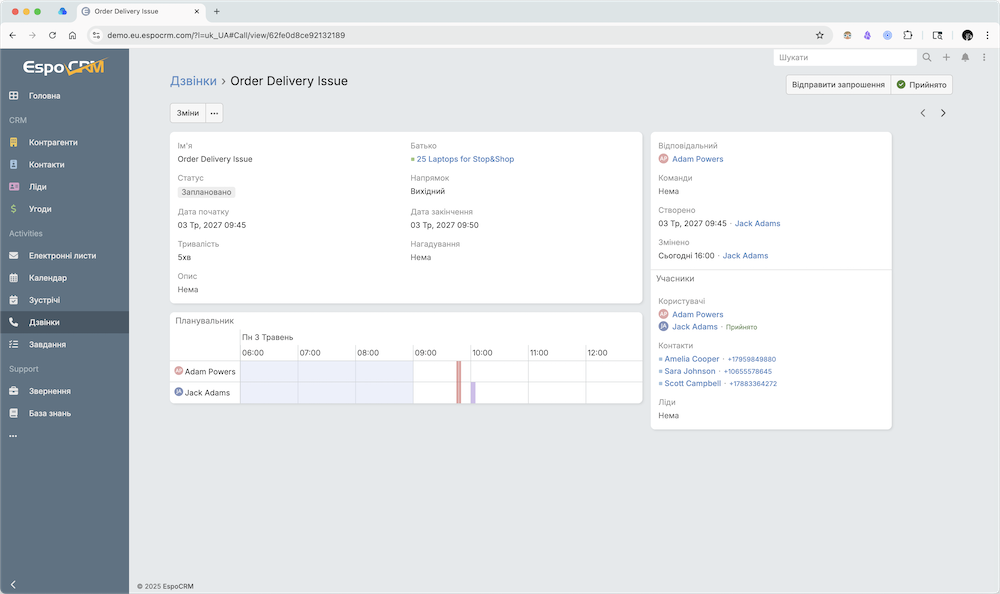The image size is (1000, 594).
Task: Open Jack Adams link beside Створено
Action: pyautogui.click(x=758, y=223)
